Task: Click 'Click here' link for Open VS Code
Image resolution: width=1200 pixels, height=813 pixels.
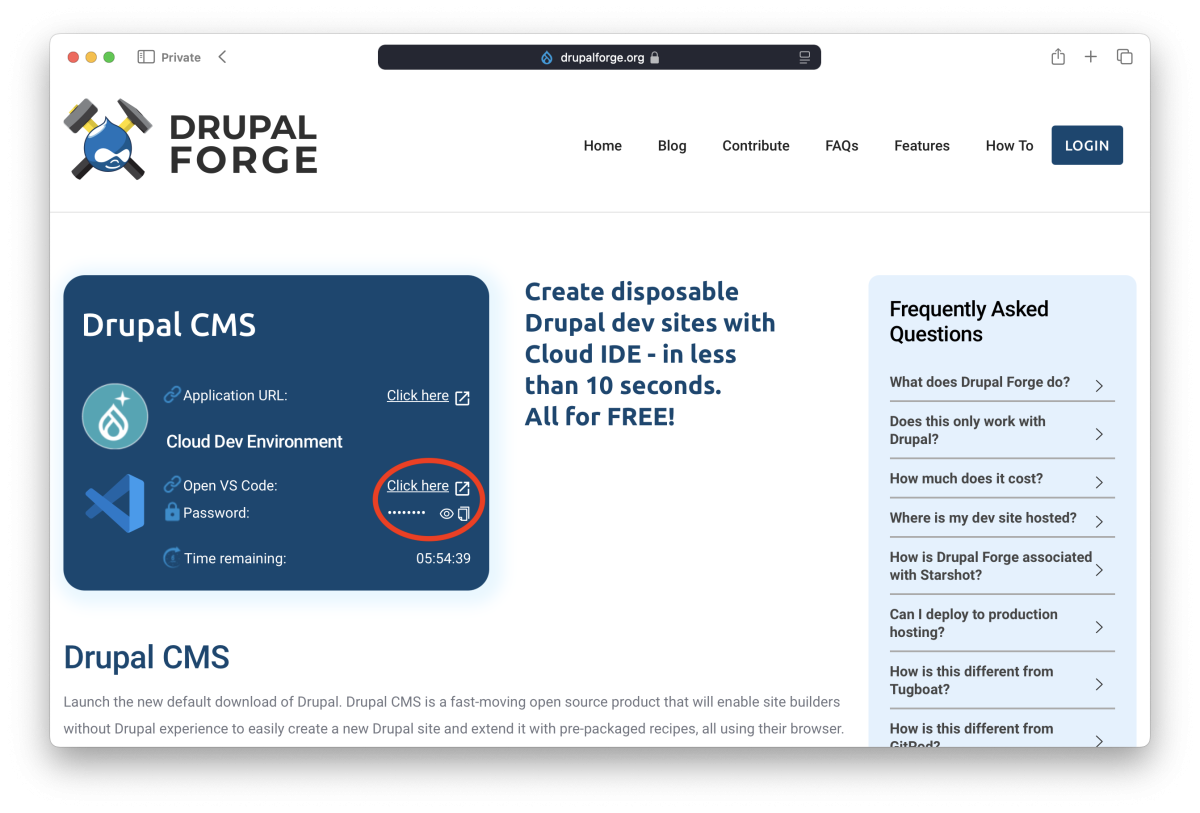Action: coord(418,486)
